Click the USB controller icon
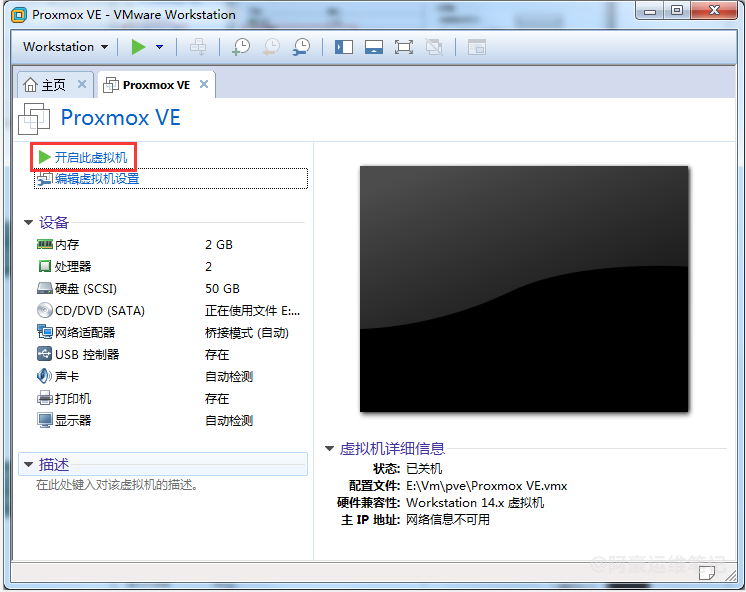 45,354
